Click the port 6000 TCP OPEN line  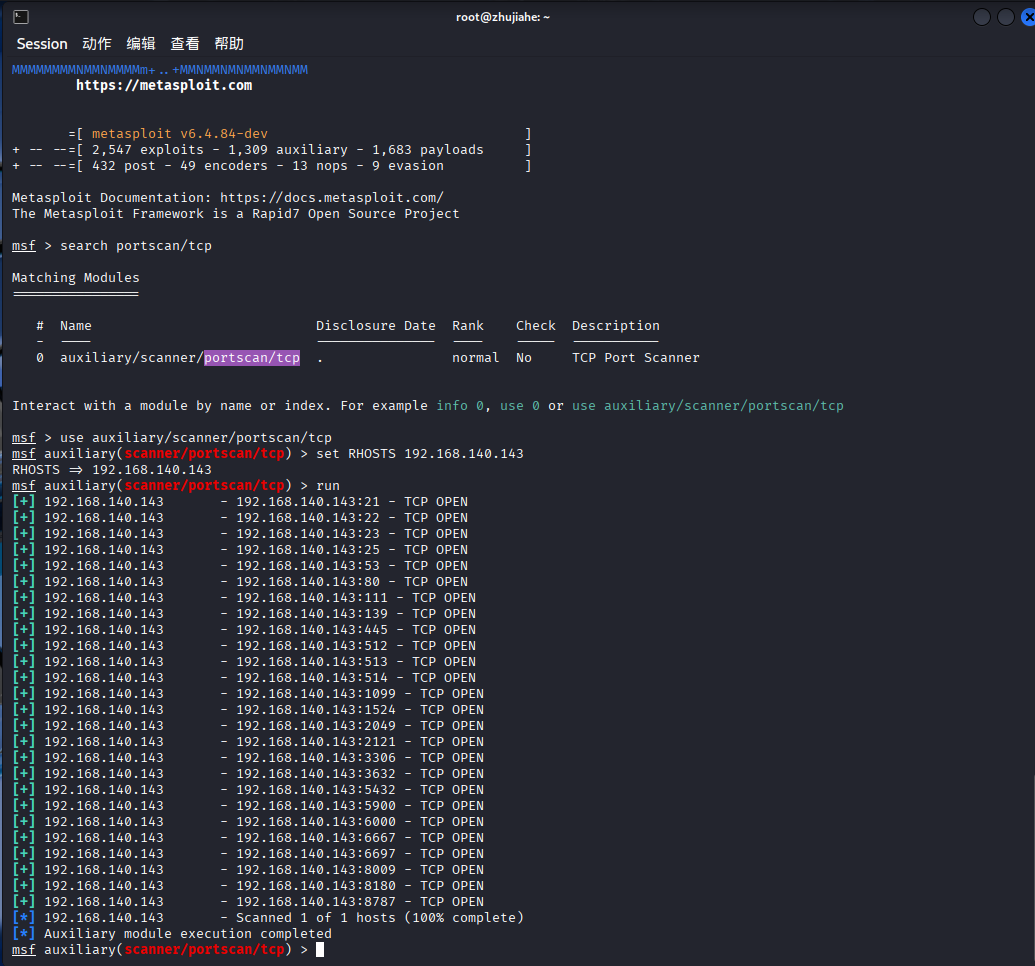248,821
